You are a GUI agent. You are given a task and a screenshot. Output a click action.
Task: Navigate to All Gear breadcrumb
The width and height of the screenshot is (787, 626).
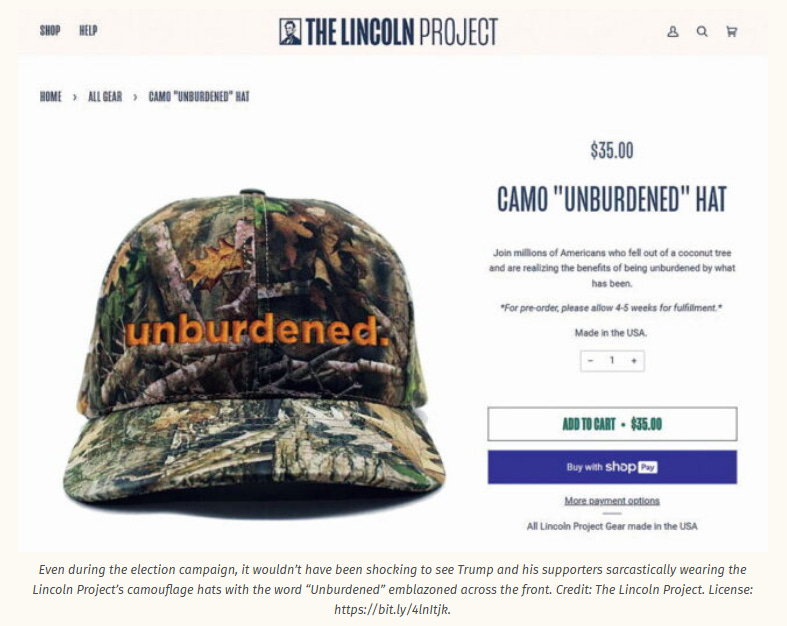tap(105, 96)
